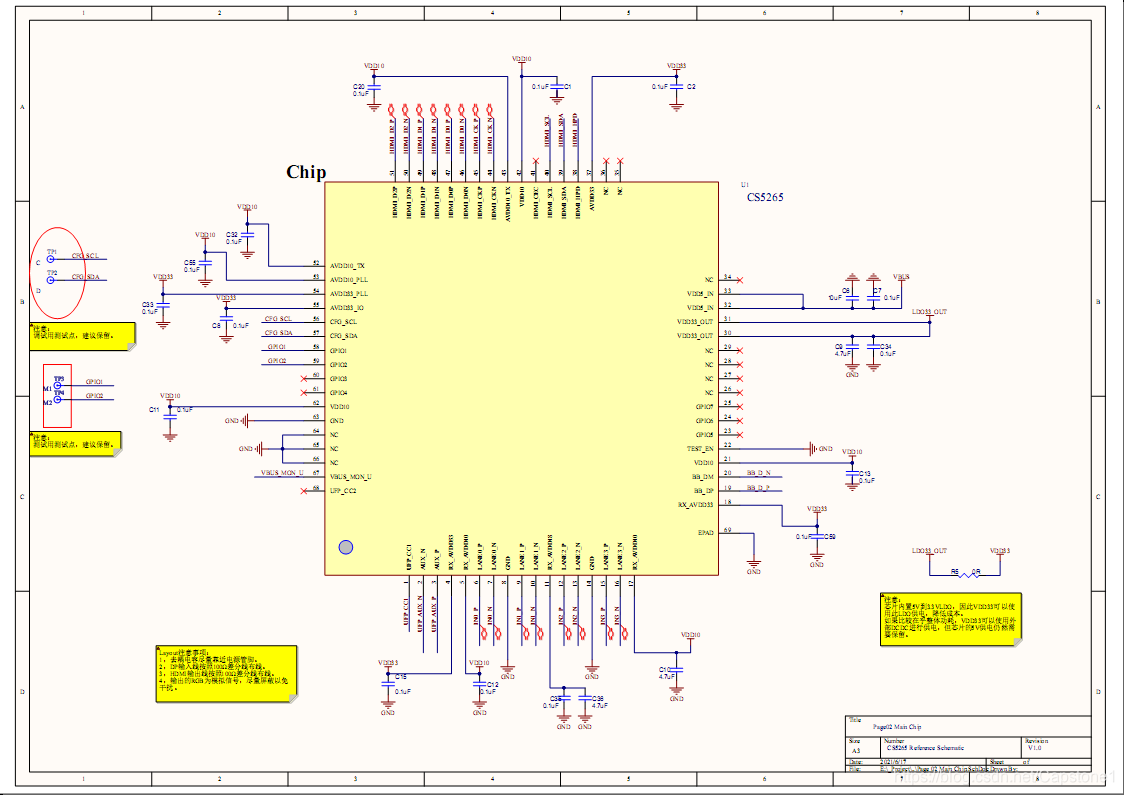Viewport: 1124px width, 795px height.
Task: Select capacitor C32 on AVDD10_TX supply
Action: [247, 234]
